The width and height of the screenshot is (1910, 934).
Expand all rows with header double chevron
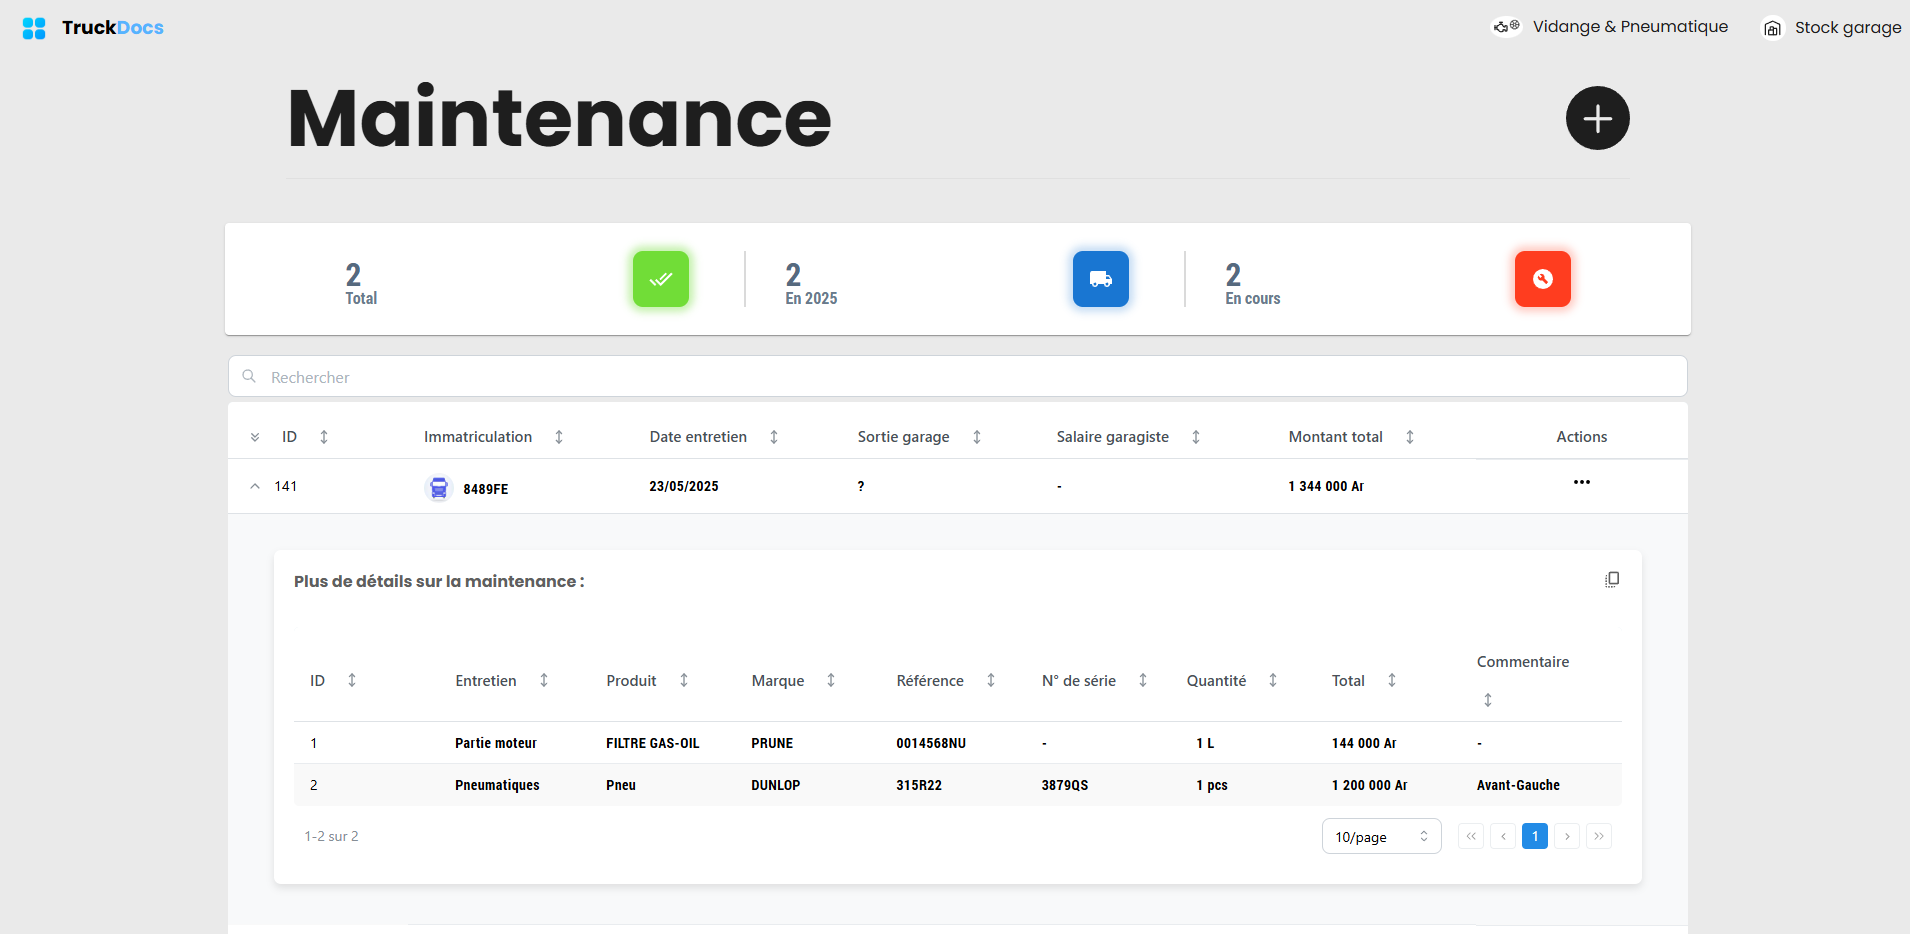pyautogui.click(x=255, y=437)
